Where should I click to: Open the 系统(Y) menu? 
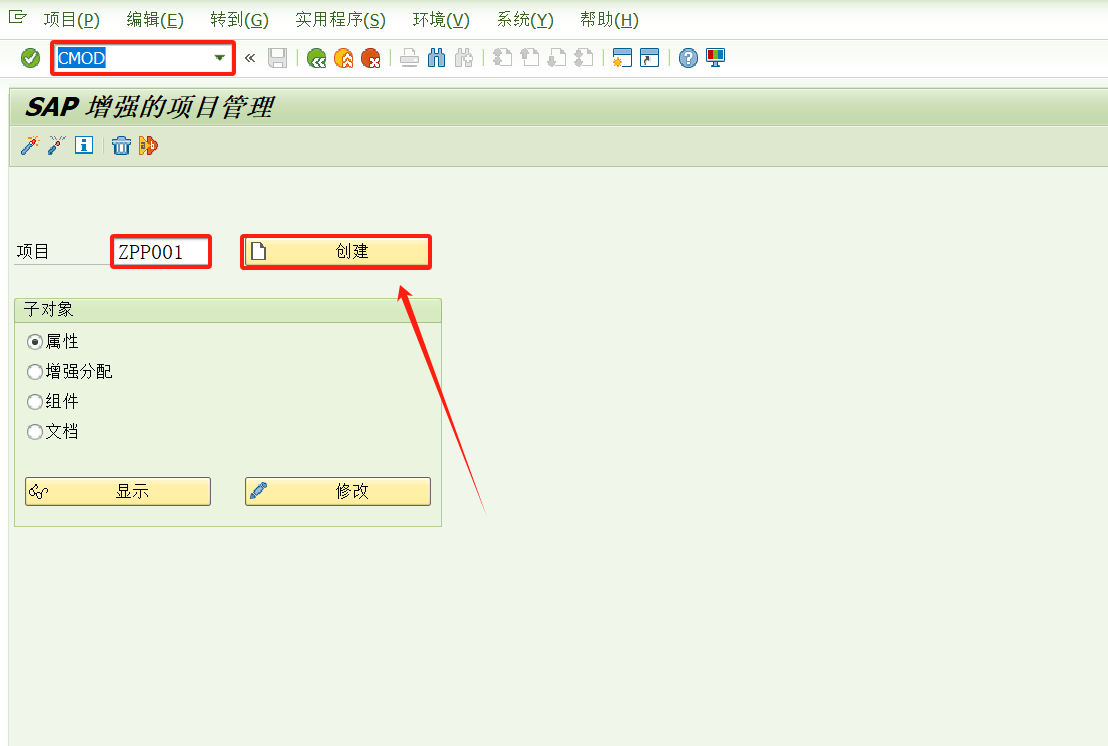pos(525,20)
